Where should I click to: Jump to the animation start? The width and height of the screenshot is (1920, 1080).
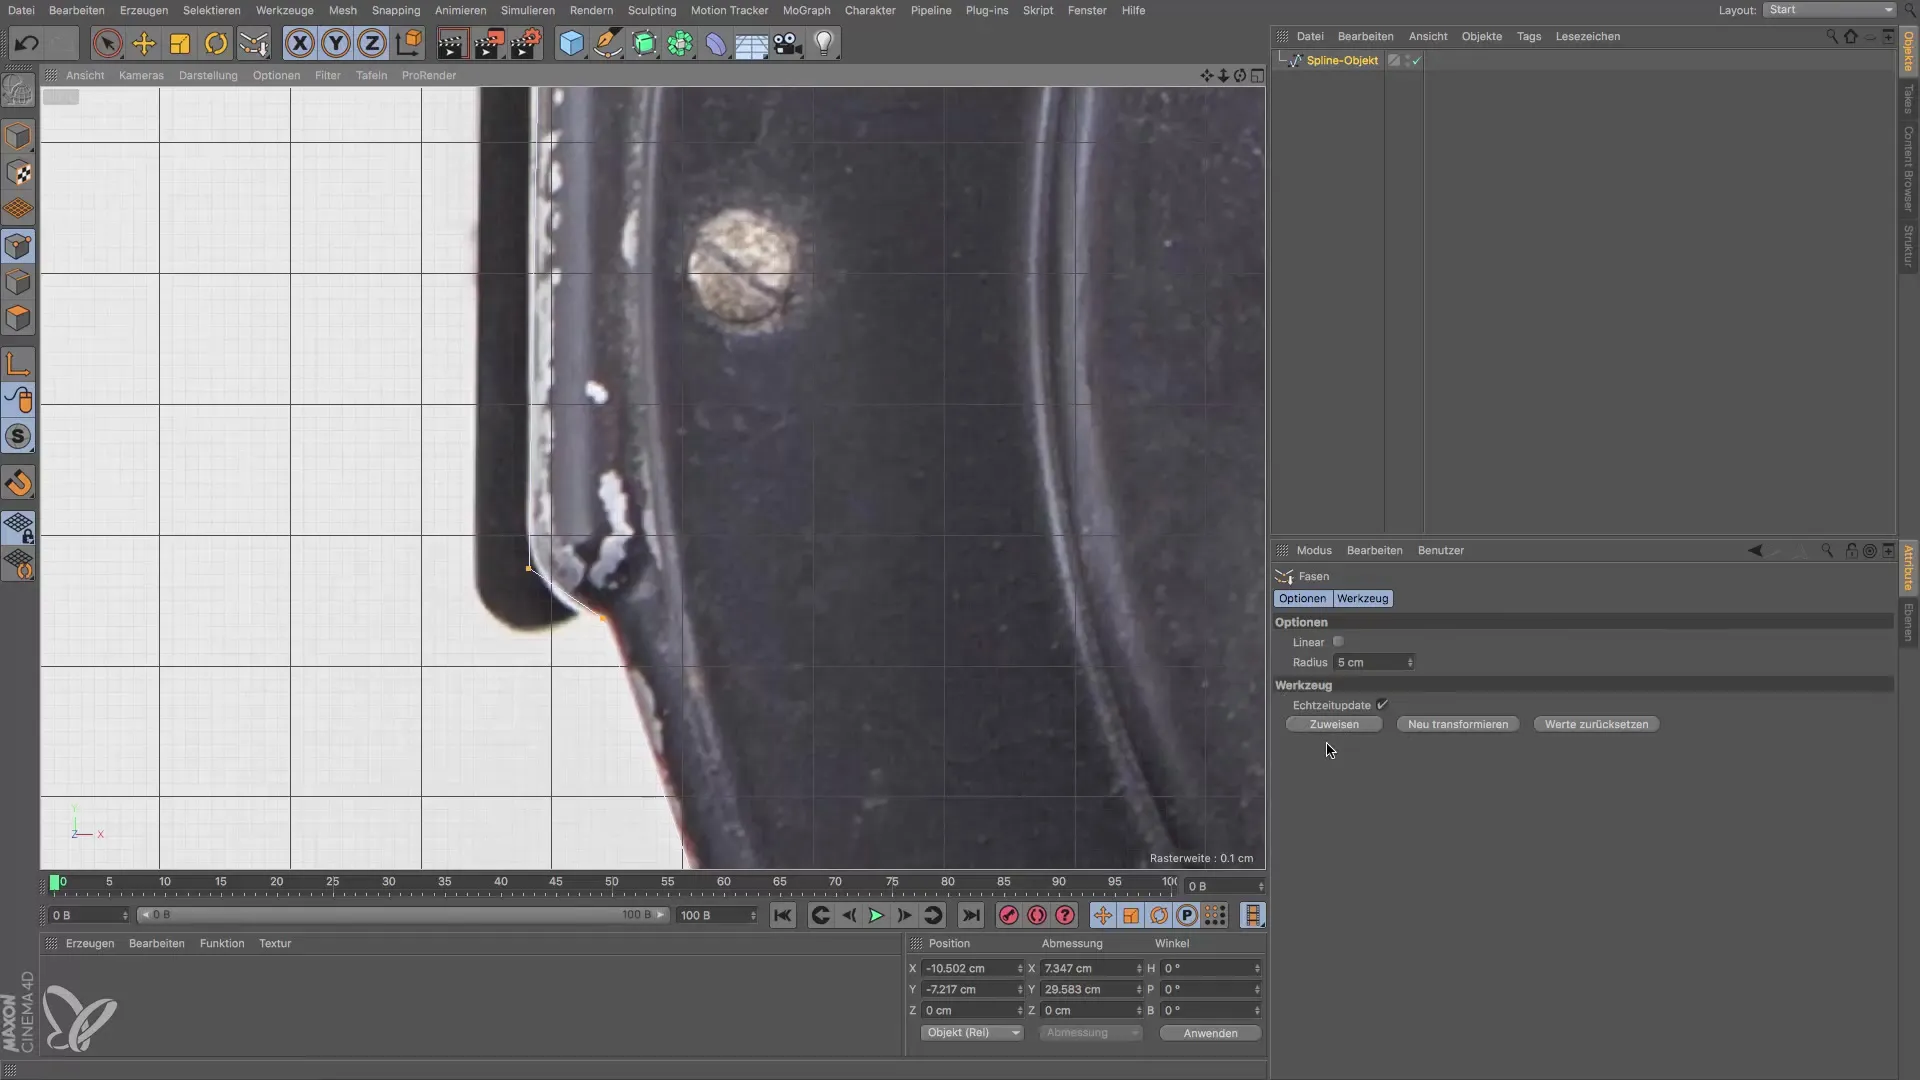tap(783, 915)
